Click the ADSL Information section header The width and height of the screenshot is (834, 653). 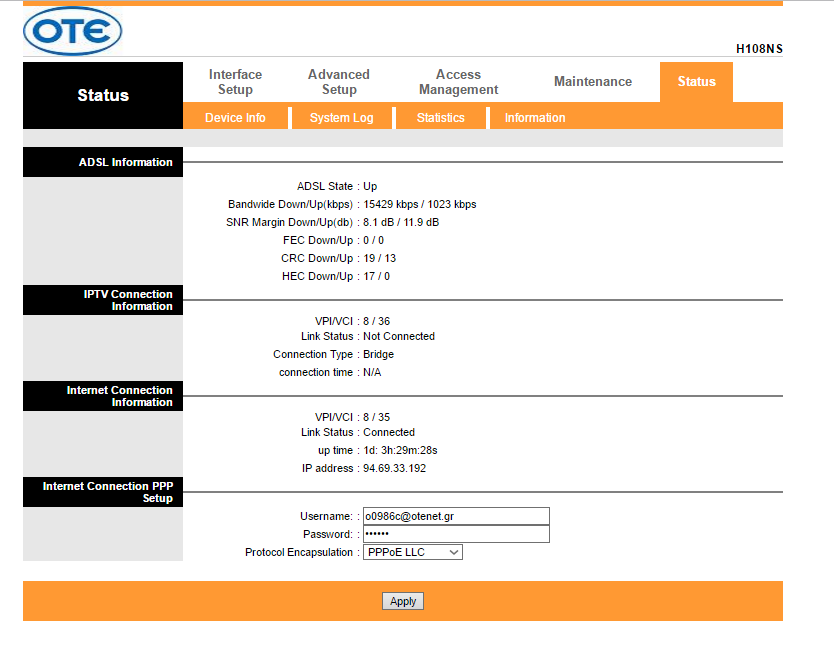[x=103, y=162]
